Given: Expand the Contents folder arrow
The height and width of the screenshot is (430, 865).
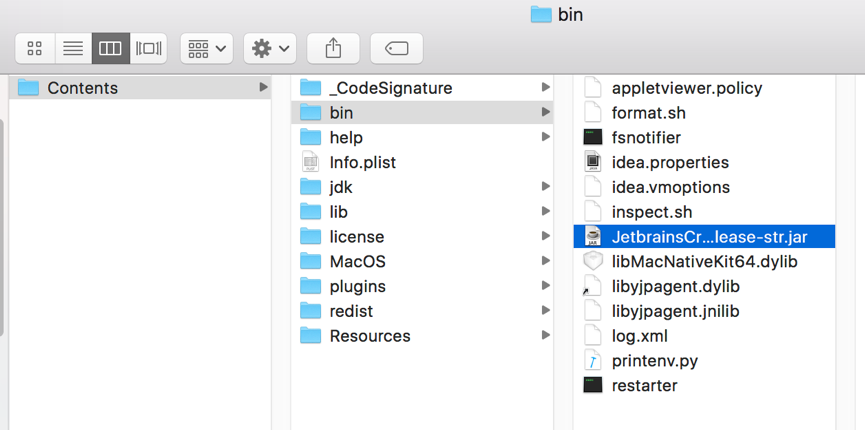Looking at the screenshot, I should coord(263,87).
